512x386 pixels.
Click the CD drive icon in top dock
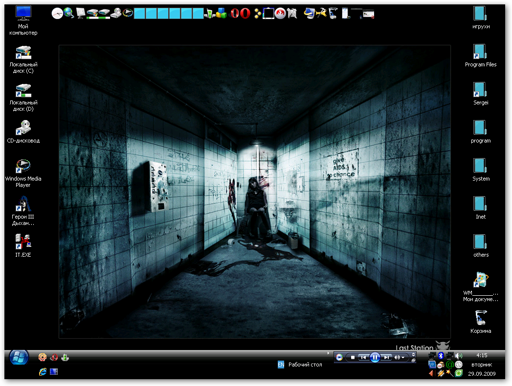(x=116, y=13)
